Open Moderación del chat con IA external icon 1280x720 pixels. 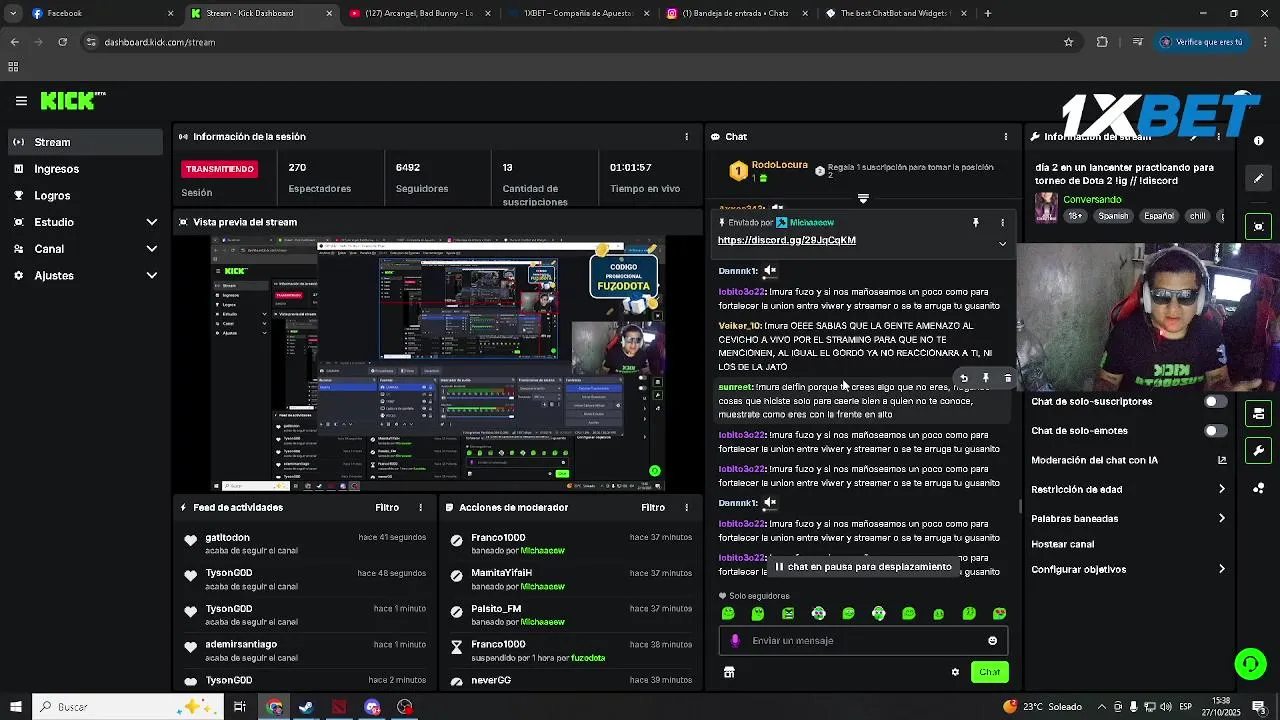tap(1221, 461)
